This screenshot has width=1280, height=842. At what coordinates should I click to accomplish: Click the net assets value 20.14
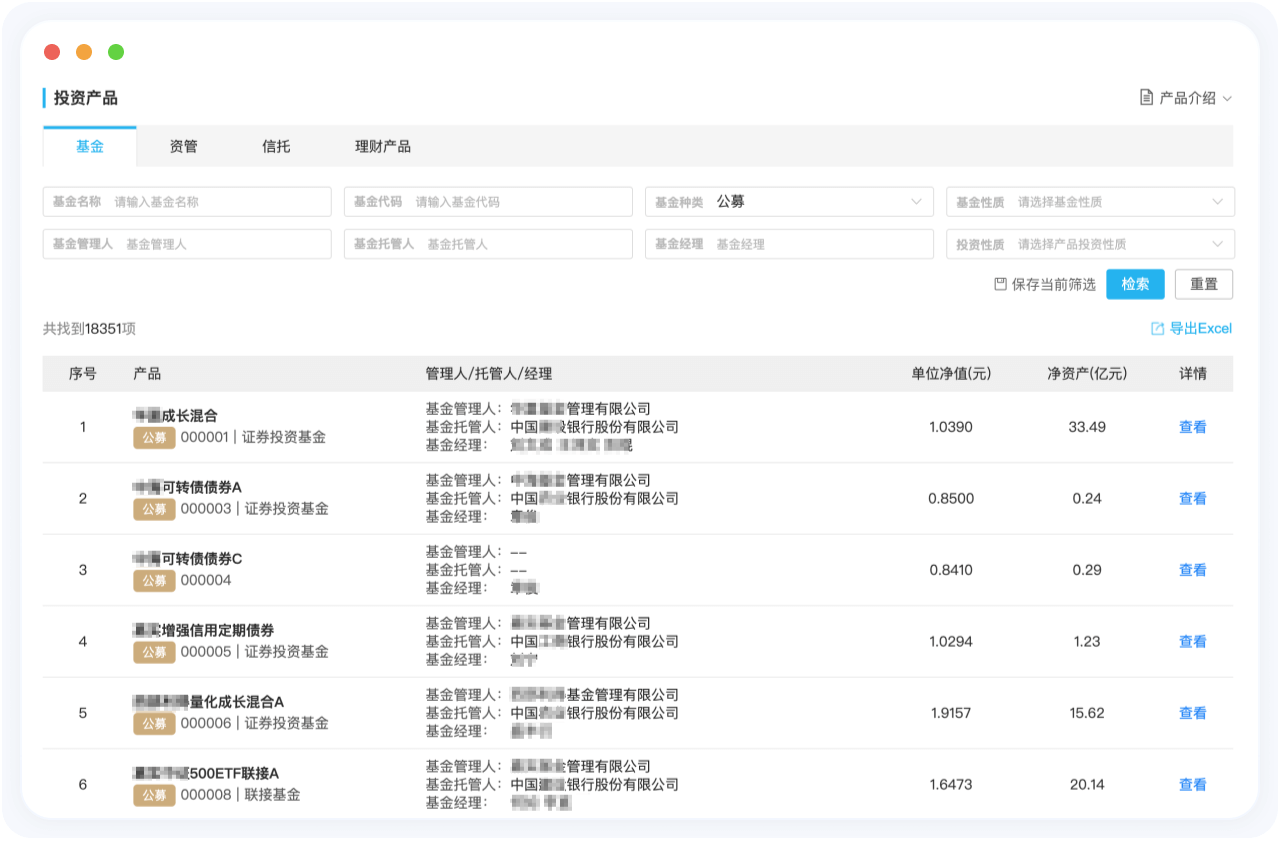[x=1087, y=785]
